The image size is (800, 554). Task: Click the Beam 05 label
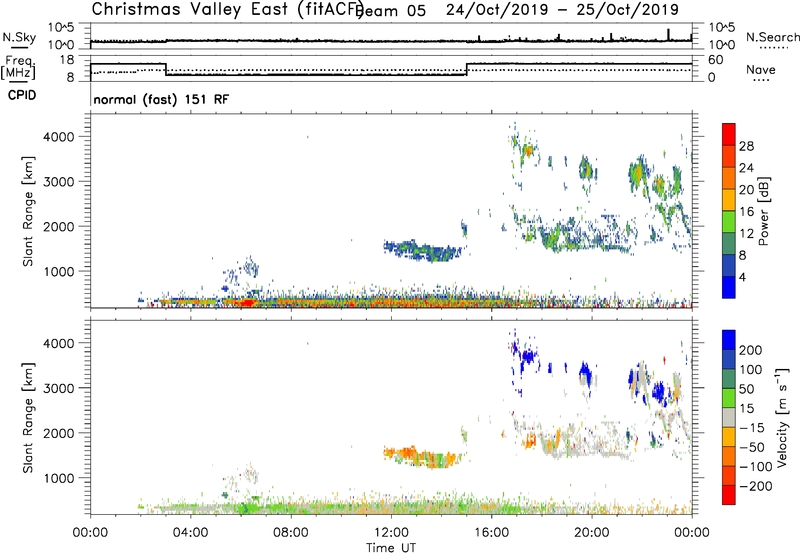[x=390, y=11]
